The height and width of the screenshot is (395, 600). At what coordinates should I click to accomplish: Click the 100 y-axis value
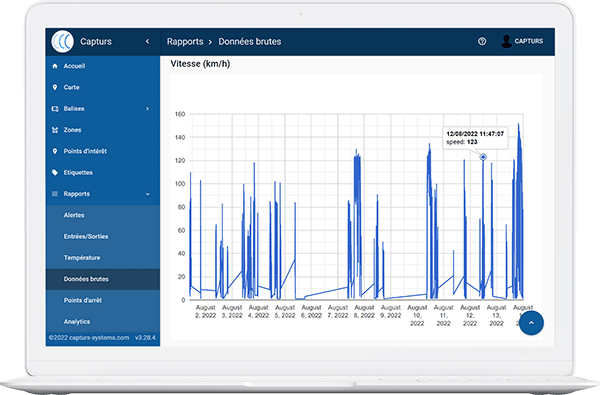(180, 184)
